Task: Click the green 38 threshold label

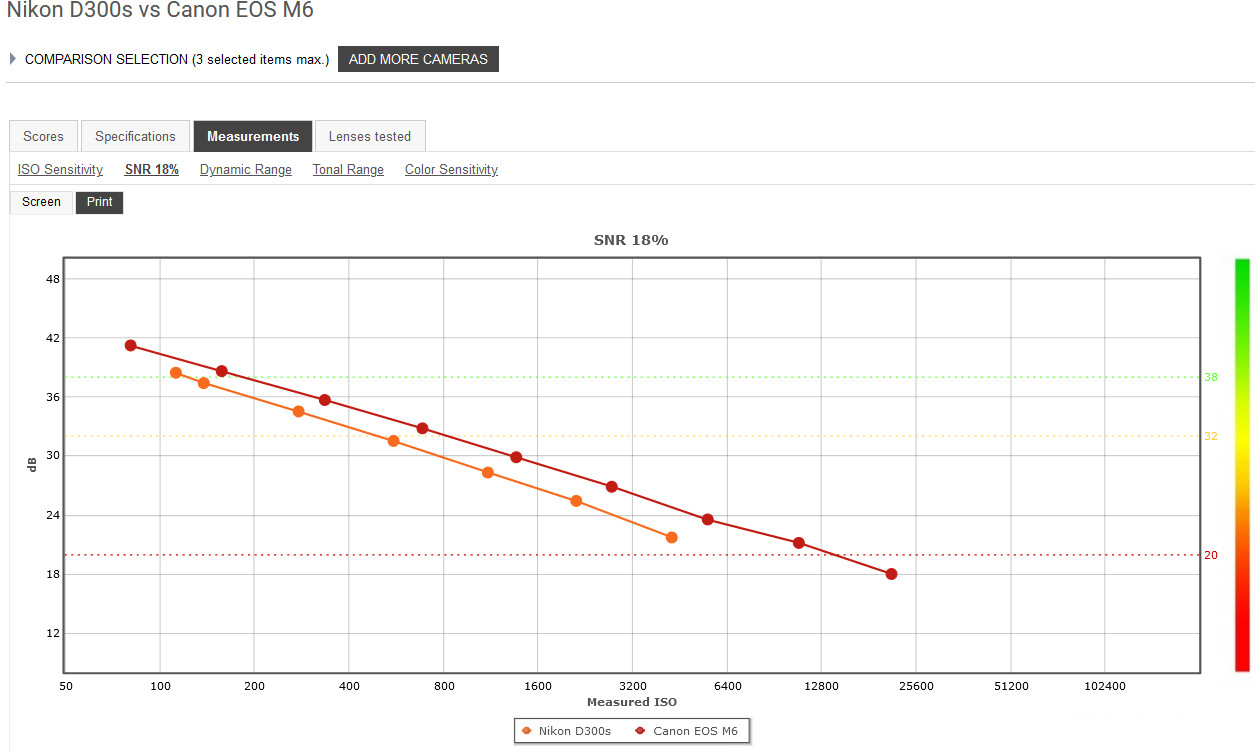Action: [1210, 378]
